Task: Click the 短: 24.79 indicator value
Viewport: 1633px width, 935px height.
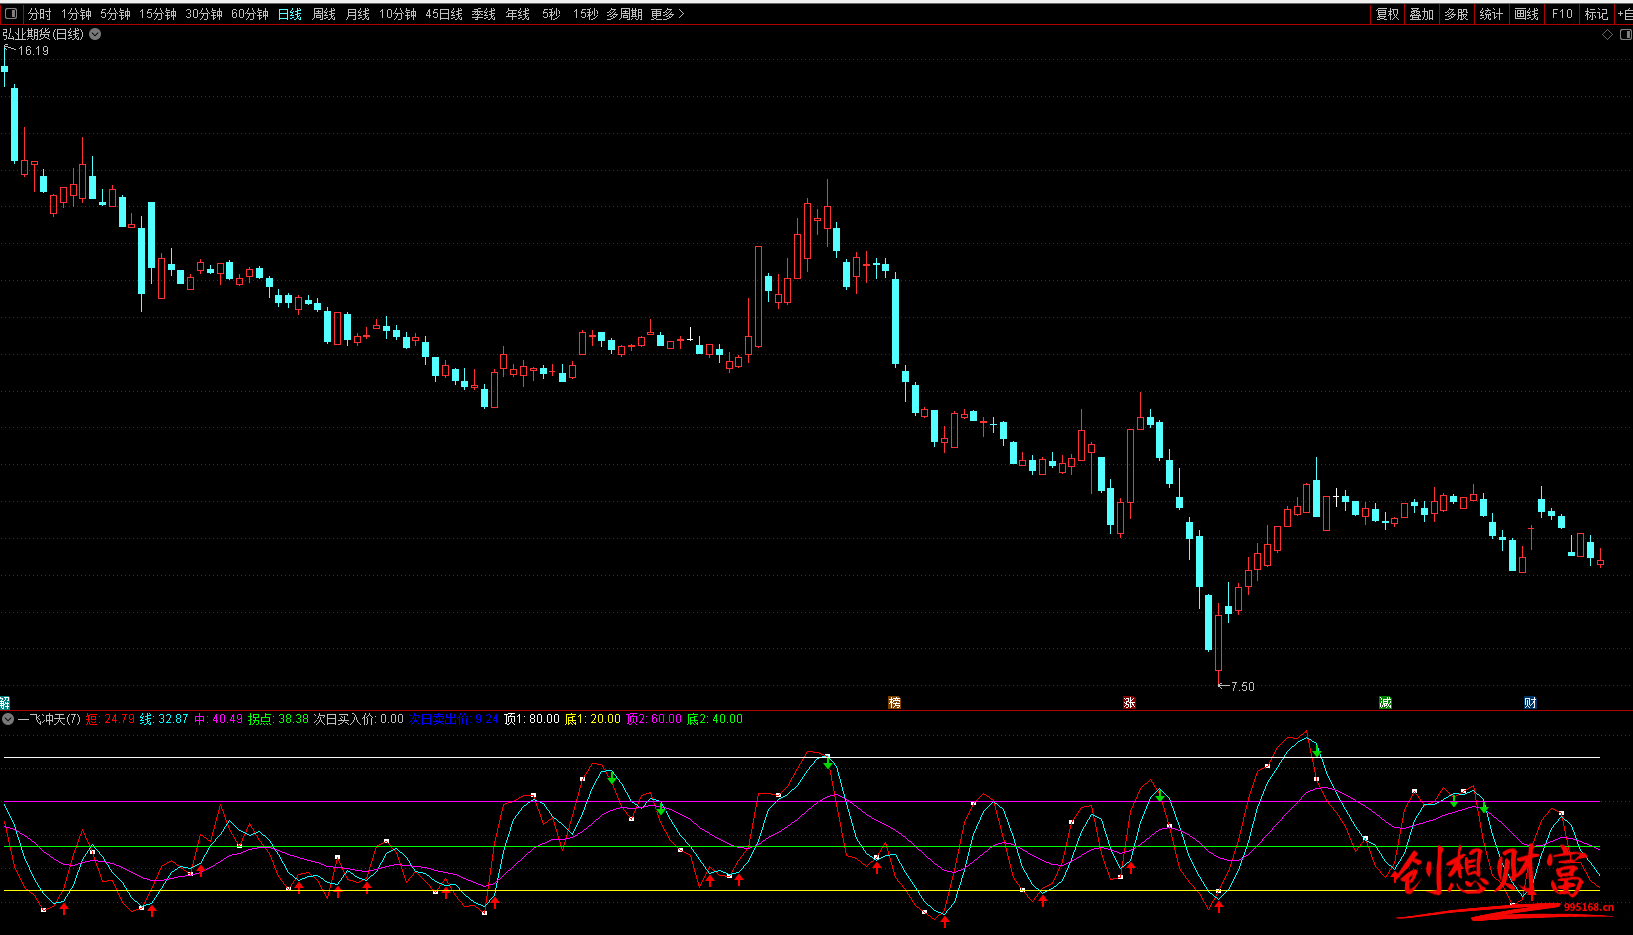Action: pyautogui.click(x=110, y=719)
